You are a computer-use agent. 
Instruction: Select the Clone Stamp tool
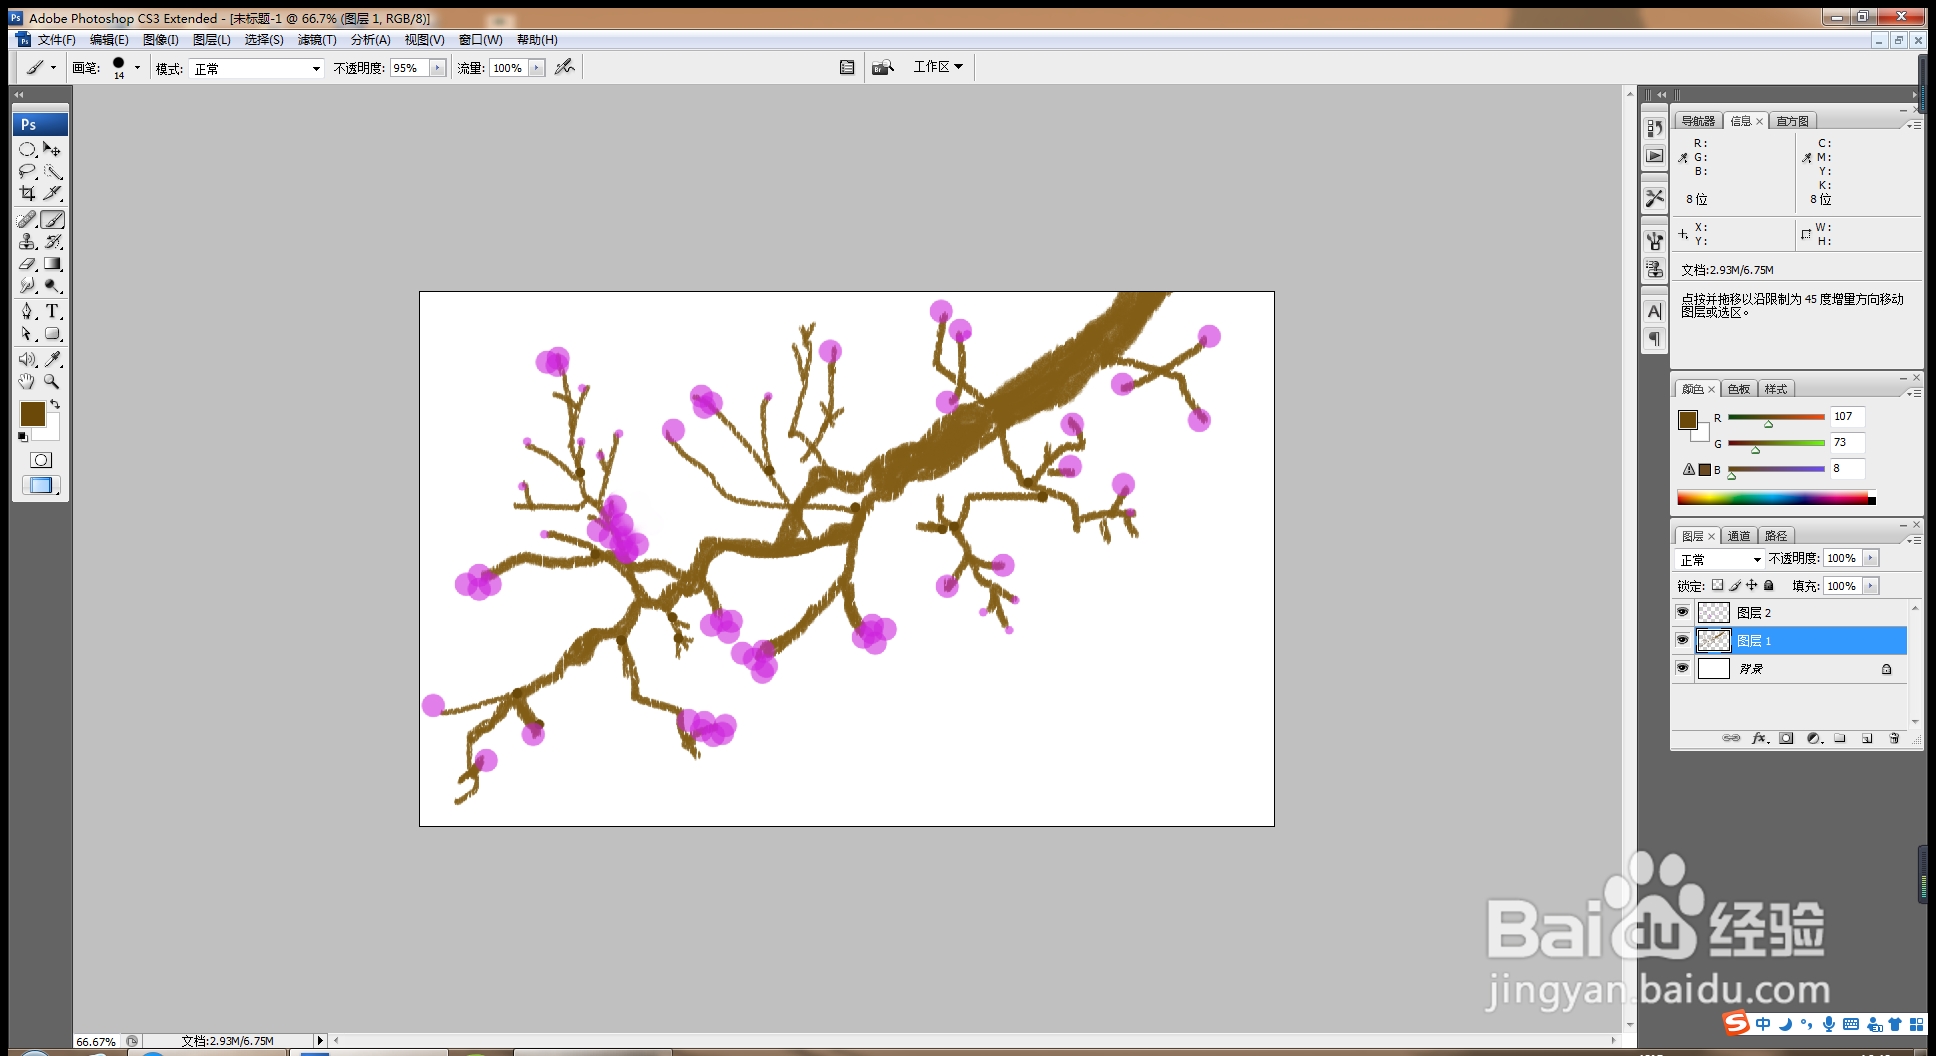click(27, 241)
